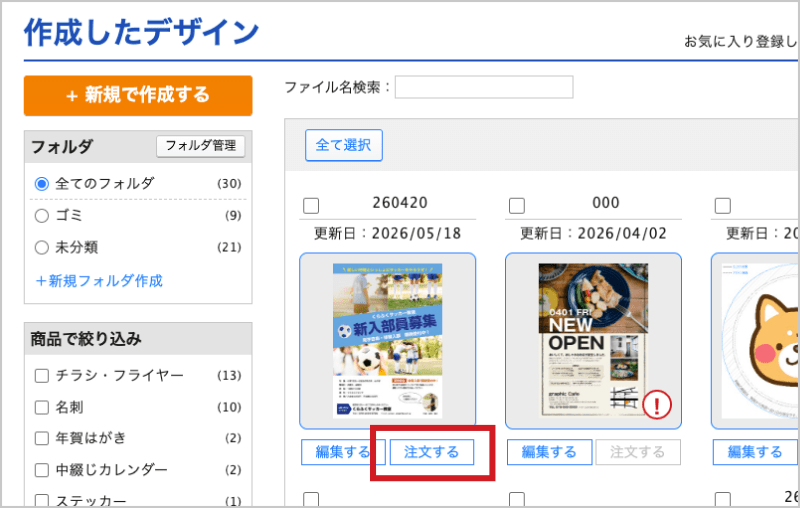
Task: Click 編集する under design 260420
Action: pos(341,452)
